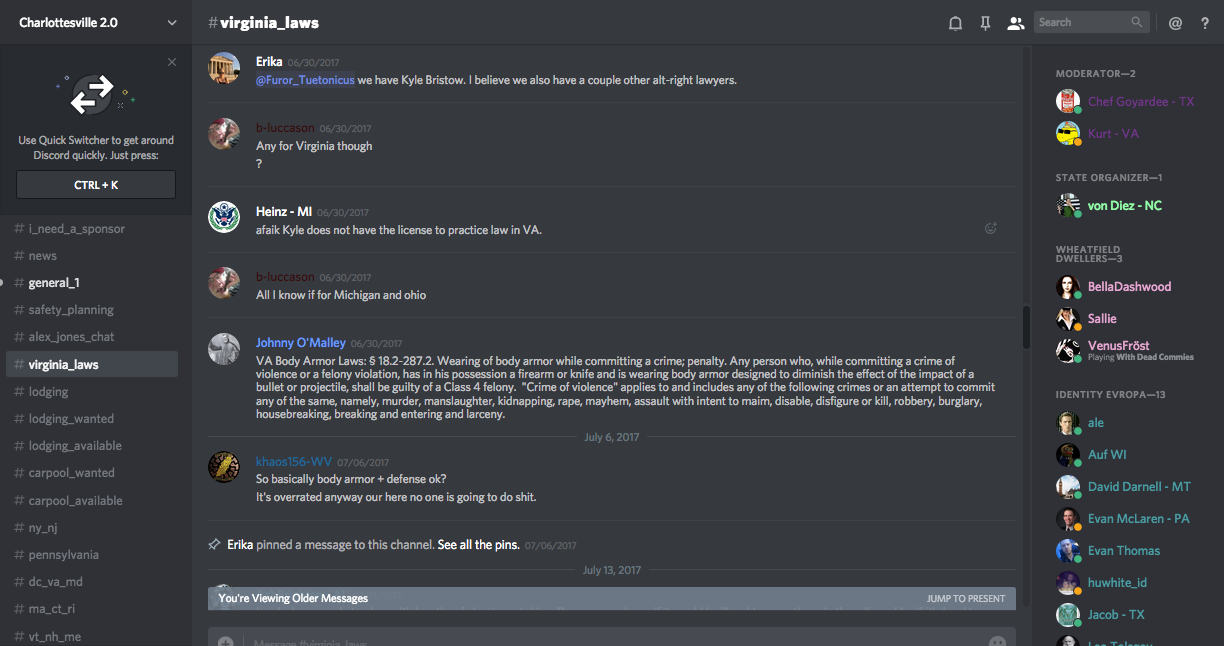The height and width of the screenshot is (646, 1224).
Task: Add reaction to Heinz - MI message
Action: pyautogui.click(x=991, y=228)
